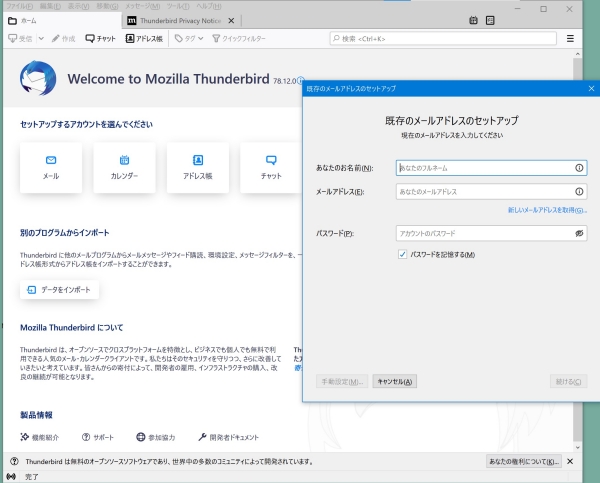Open the 移動 menu
This screenshot has height=483, width=600.
pos(107,6)
